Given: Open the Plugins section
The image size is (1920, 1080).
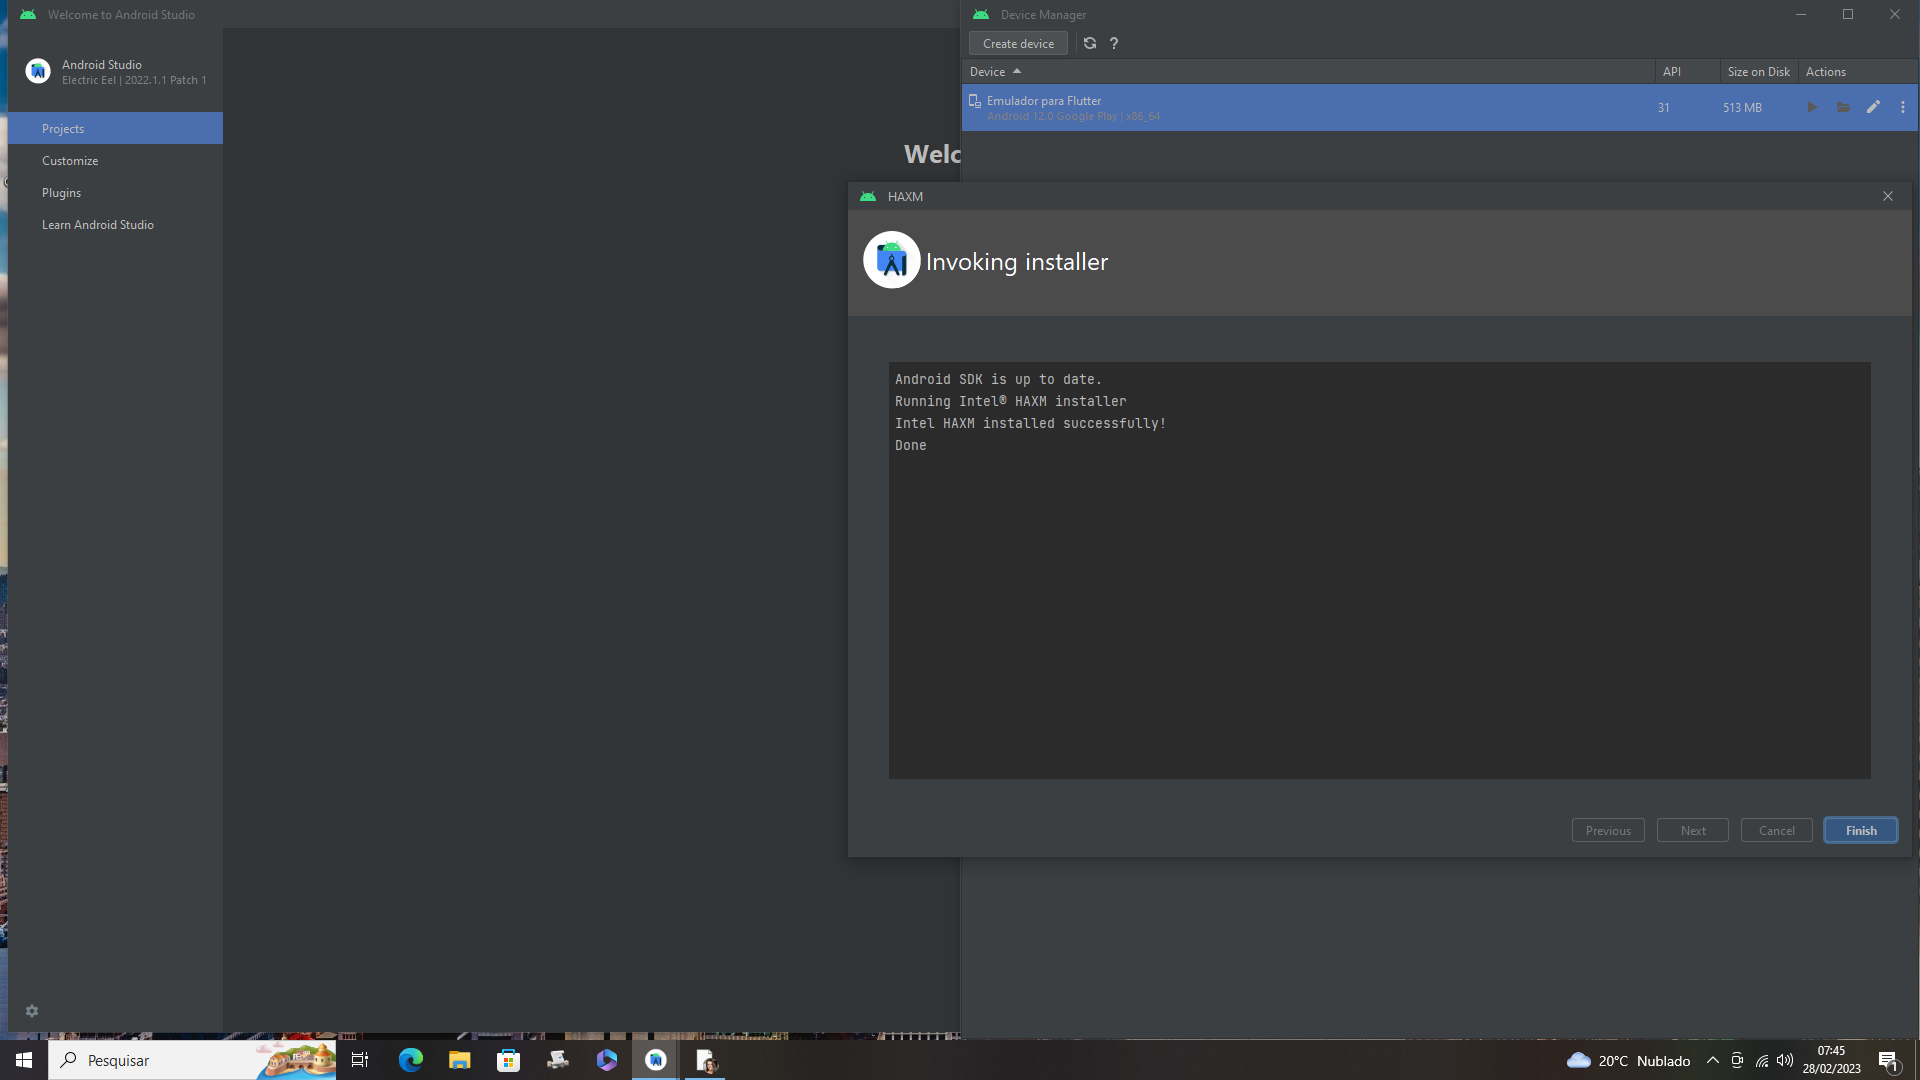Looking at the screenshot, I should tap(115, 192).
